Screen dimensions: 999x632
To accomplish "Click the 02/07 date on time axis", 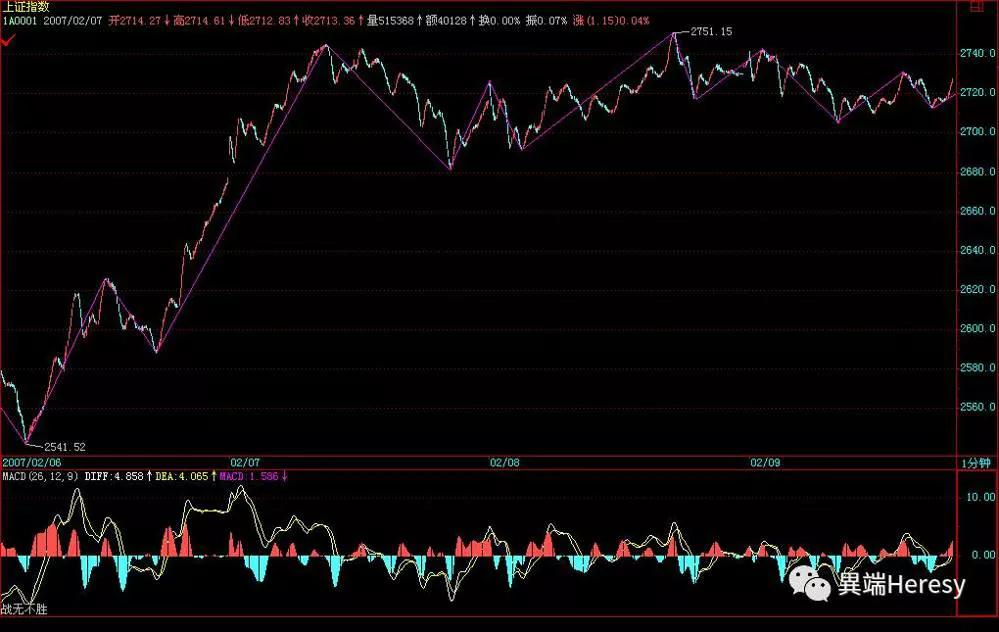I will click(x=245, y=463).
